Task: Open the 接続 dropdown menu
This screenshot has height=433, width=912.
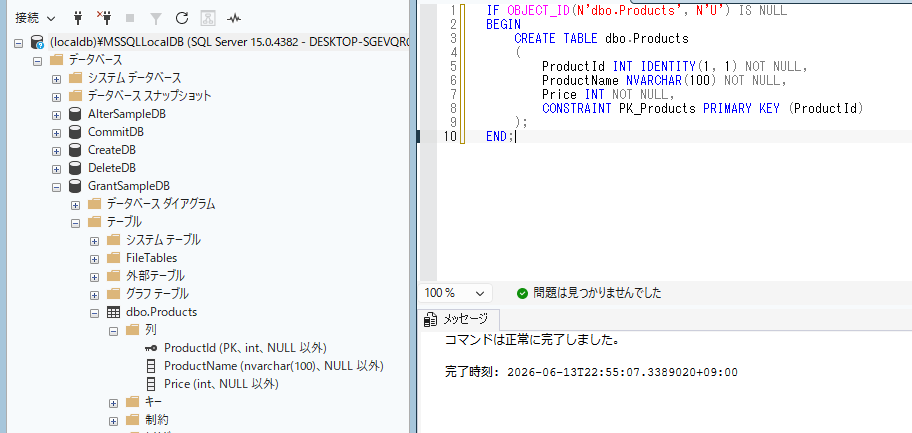Action: (x=35, y=19)
